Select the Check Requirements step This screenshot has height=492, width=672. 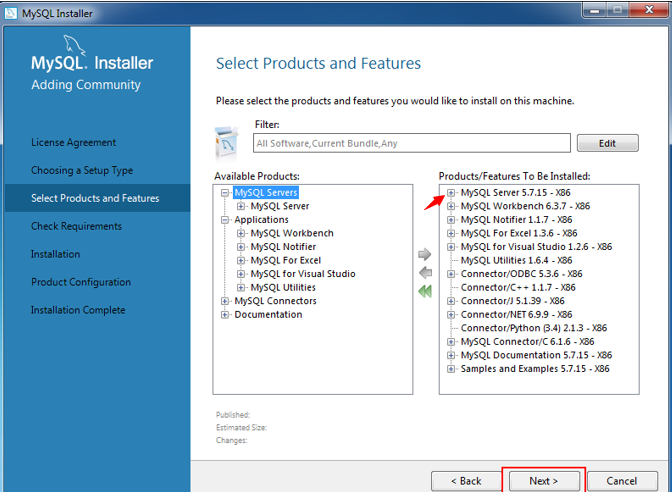(76, 226)
